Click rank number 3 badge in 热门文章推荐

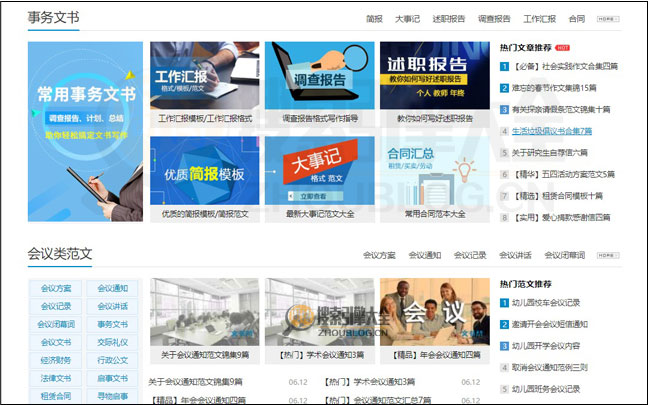[x=505, y=109]
